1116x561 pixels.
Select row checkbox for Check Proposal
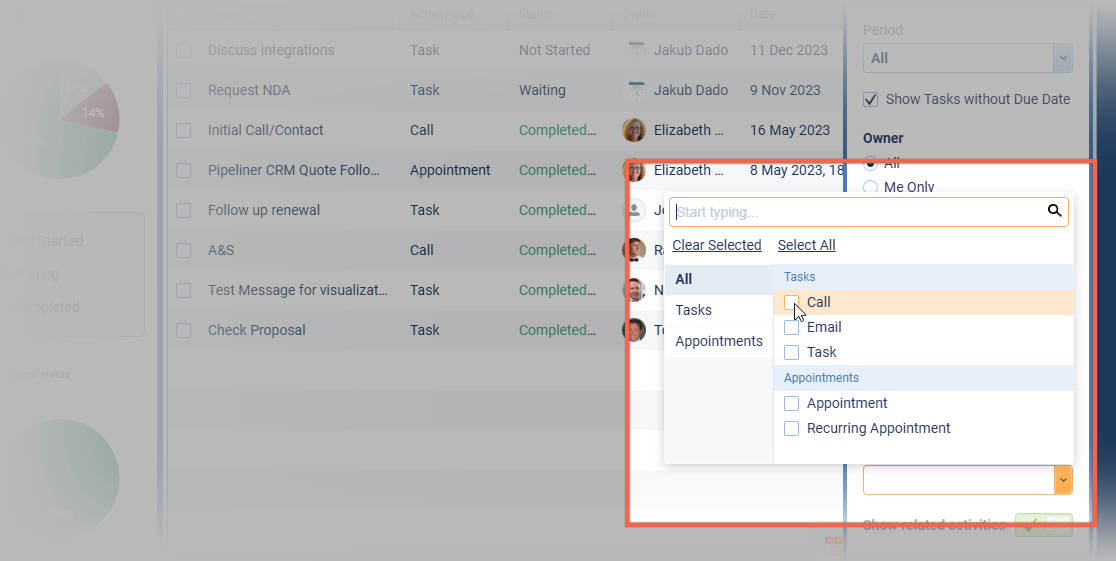pos(184,330)
